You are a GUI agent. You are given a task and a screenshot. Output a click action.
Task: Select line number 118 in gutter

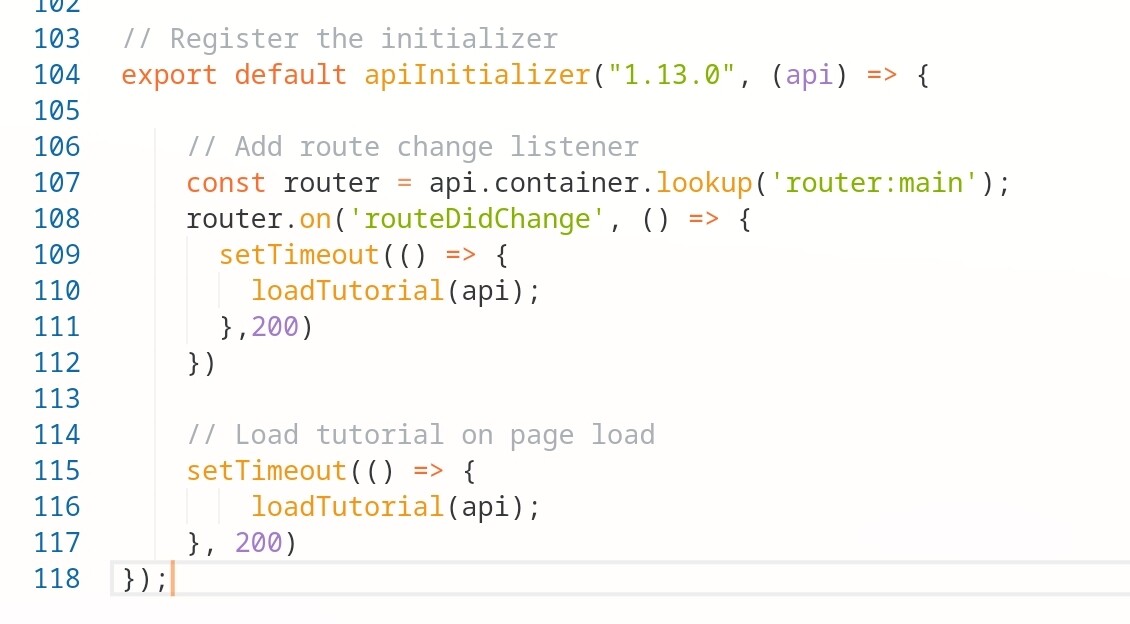click(x=57, y=579)
